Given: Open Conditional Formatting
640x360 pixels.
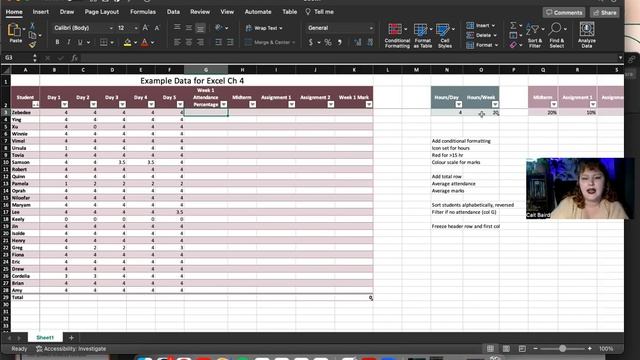Looking at the screenshot, I should pyautogui.click(x=397, y=36).
